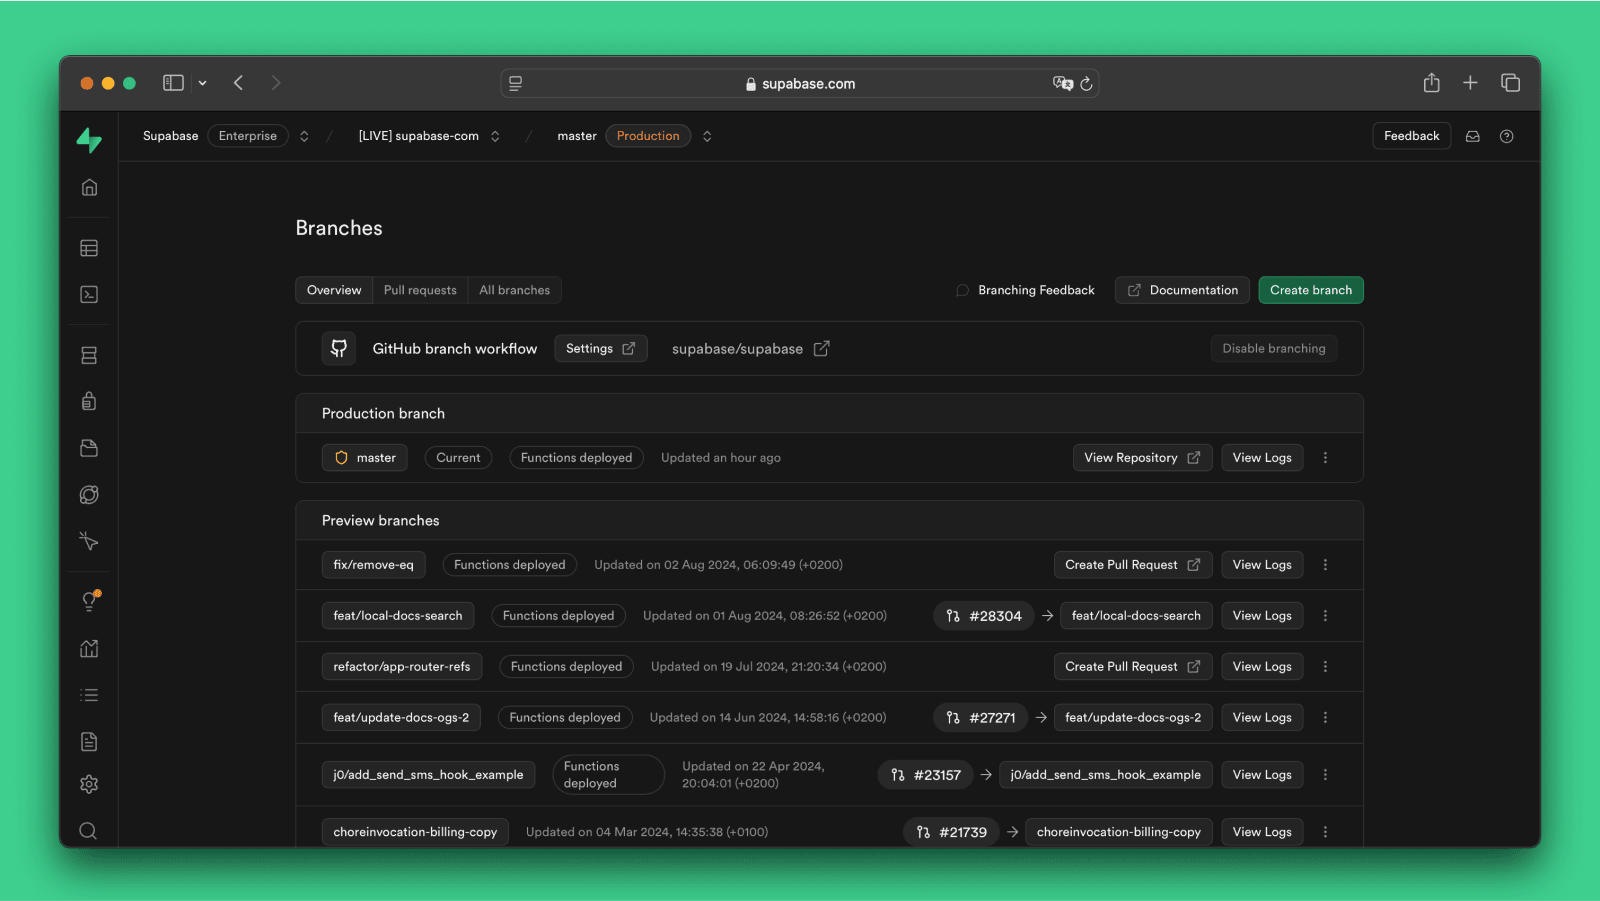Click the help question mark icon
This screenshot has height=901, width=1600.
coord(1507,136)
